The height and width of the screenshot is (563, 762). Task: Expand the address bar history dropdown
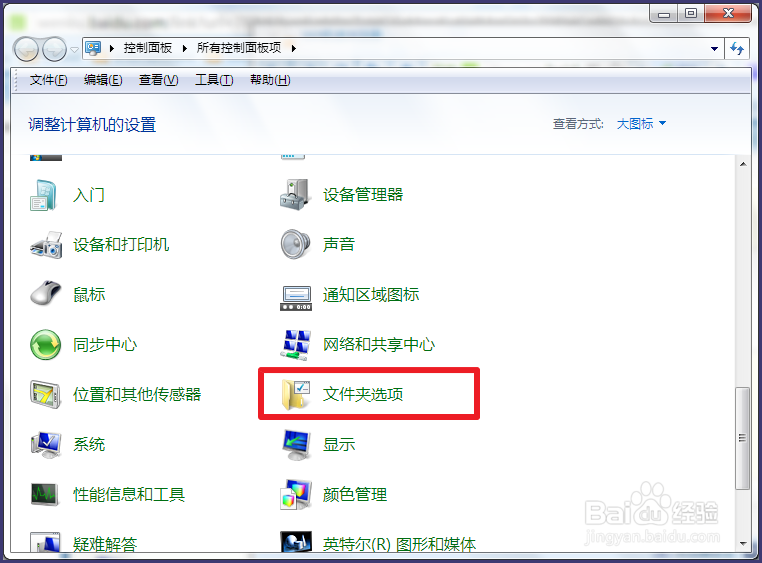pyautogui.click(x=714, y=49)
